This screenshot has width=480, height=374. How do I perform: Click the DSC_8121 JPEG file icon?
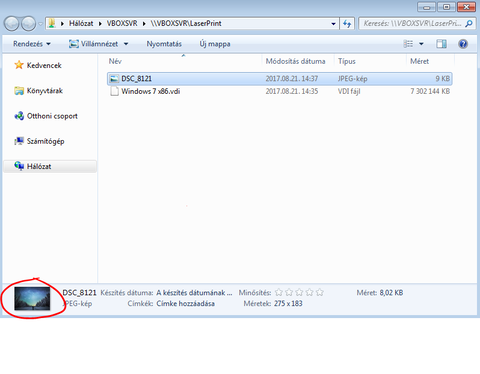pyautogui.click(x=114, y=79)
